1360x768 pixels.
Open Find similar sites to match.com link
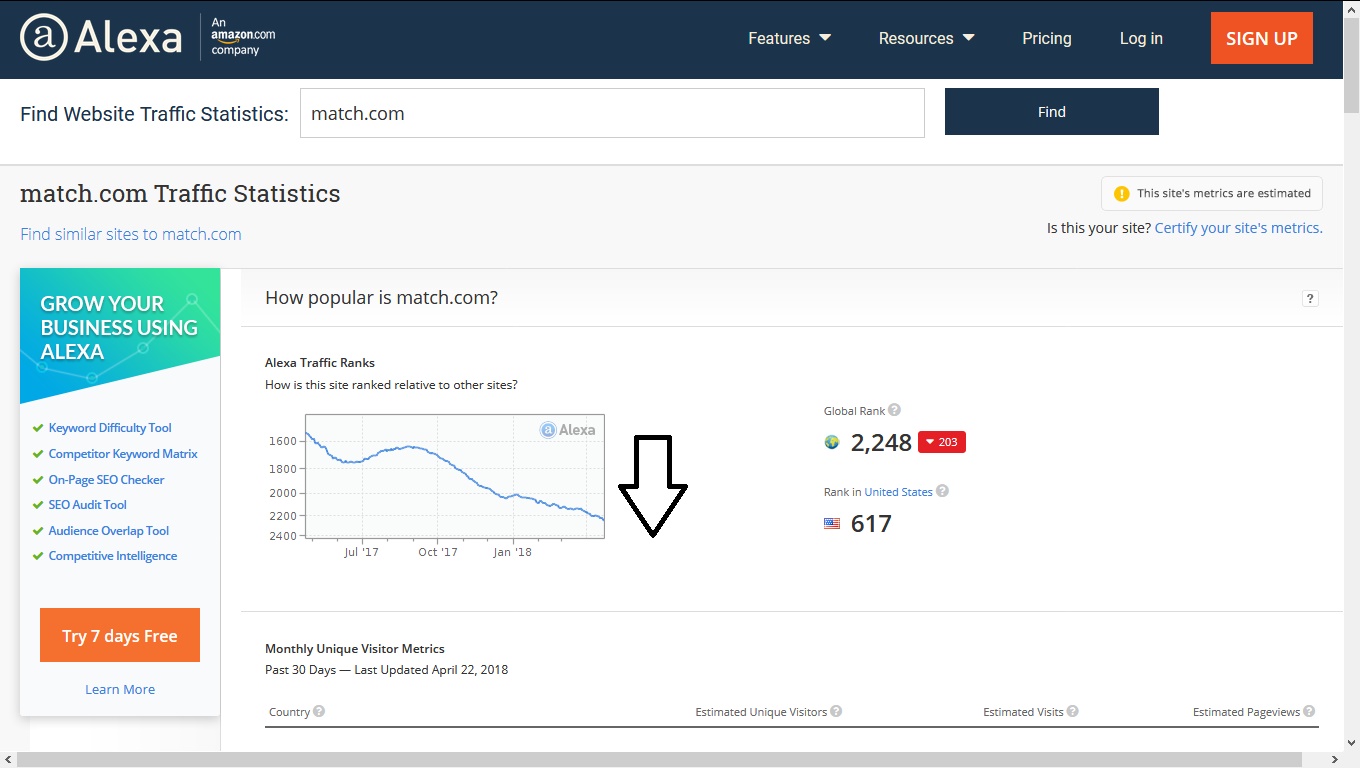[131, 234]
